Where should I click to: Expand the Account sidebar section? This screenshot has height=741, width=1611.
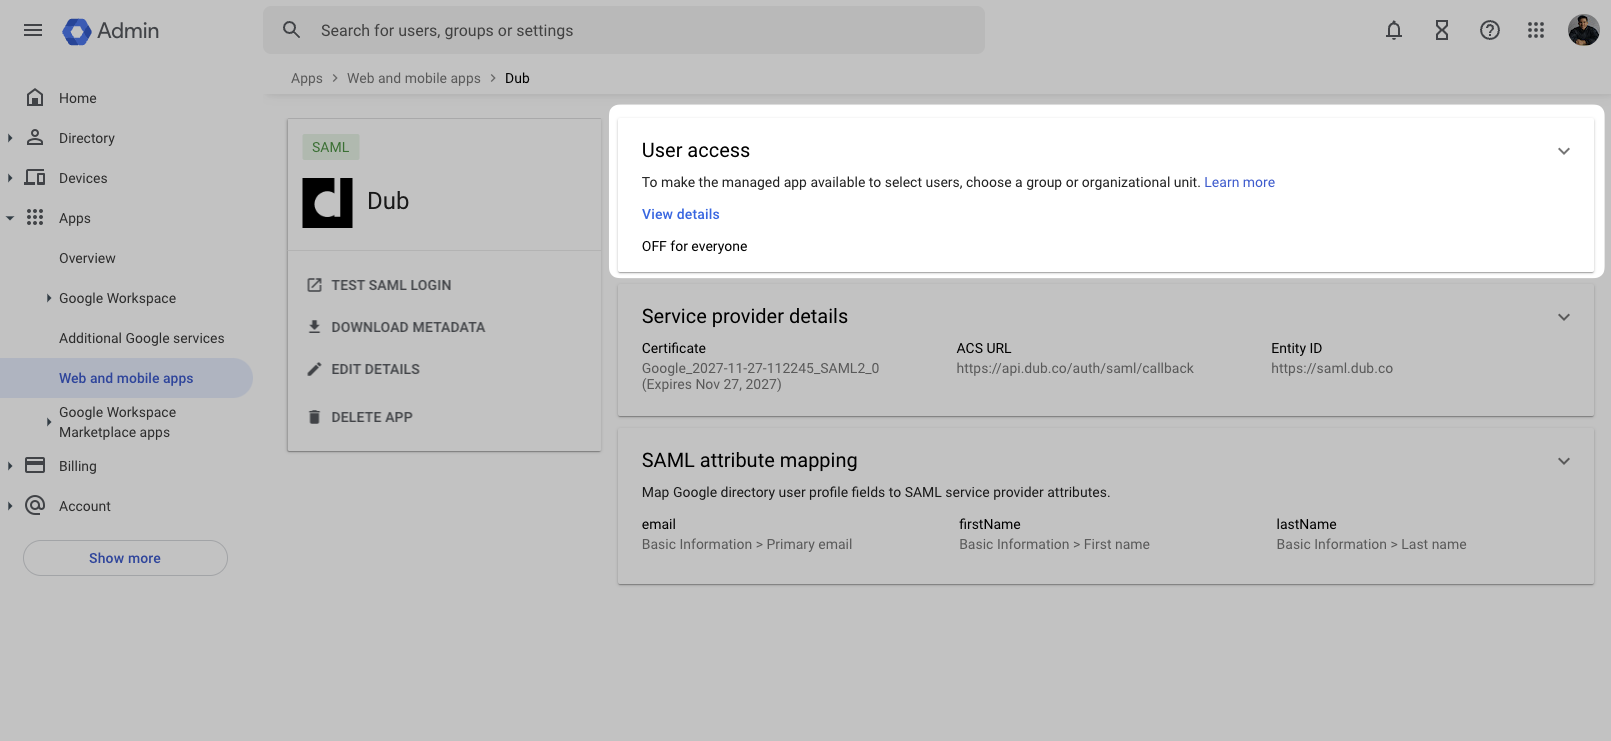tap(10, 506)
